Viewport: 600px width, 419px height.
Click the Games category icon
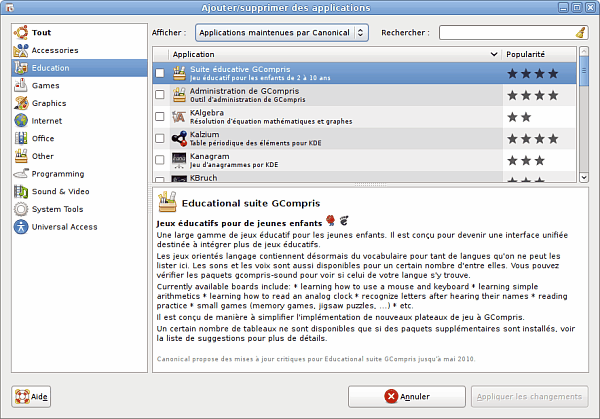click(21, 85)
